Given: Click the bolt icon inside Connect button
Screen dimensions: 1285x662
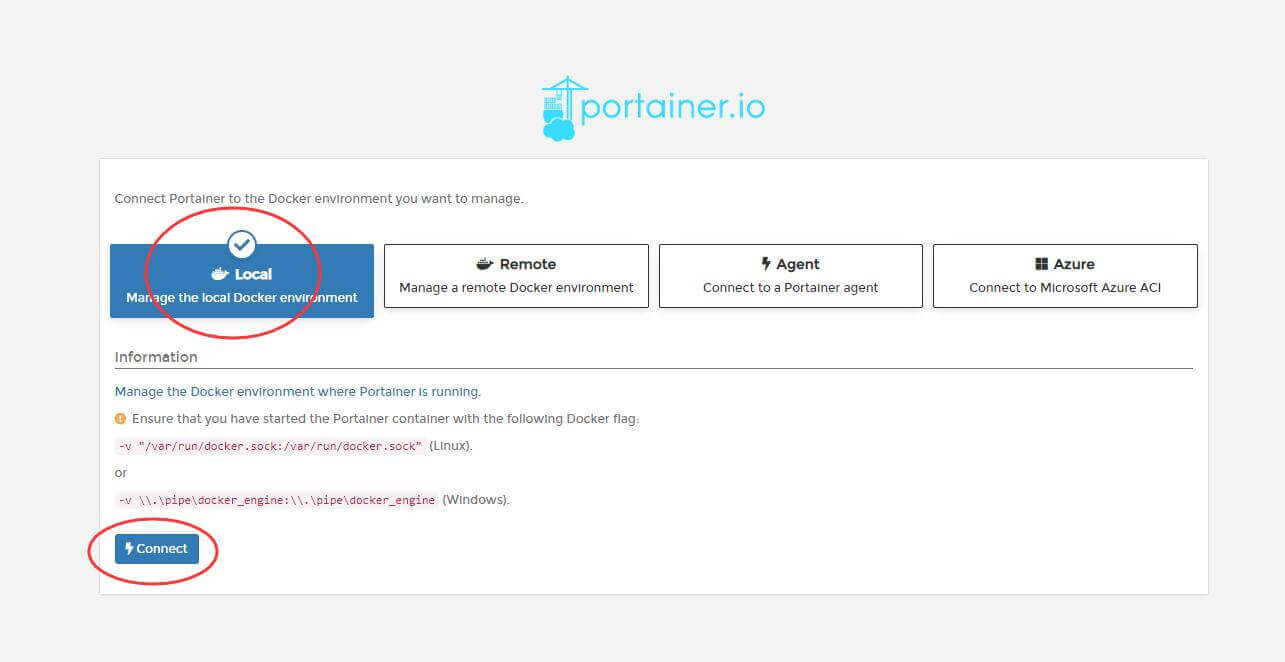Looking at the screenshot, I should click(129, 548).
